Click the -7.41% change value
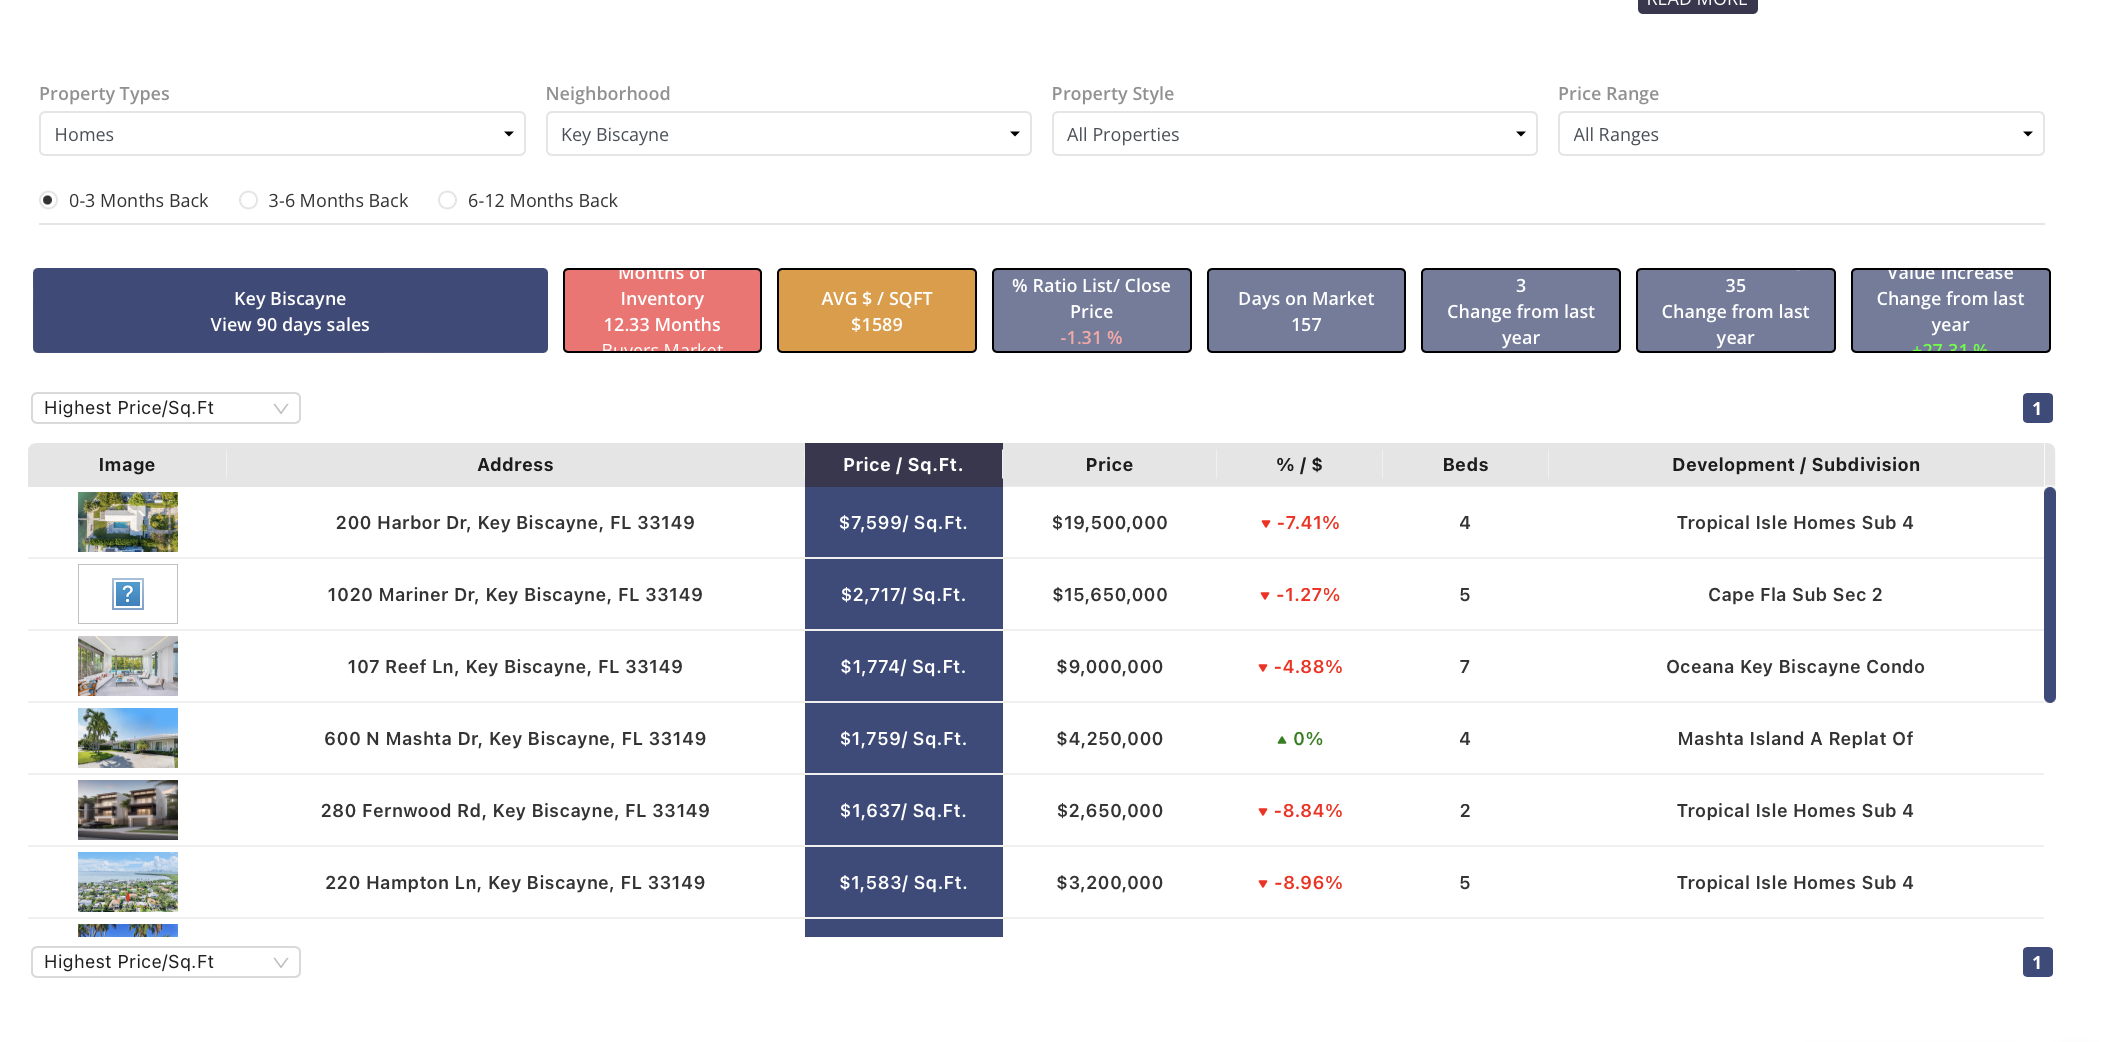2112x1042 pixels. coord(1300,523)
